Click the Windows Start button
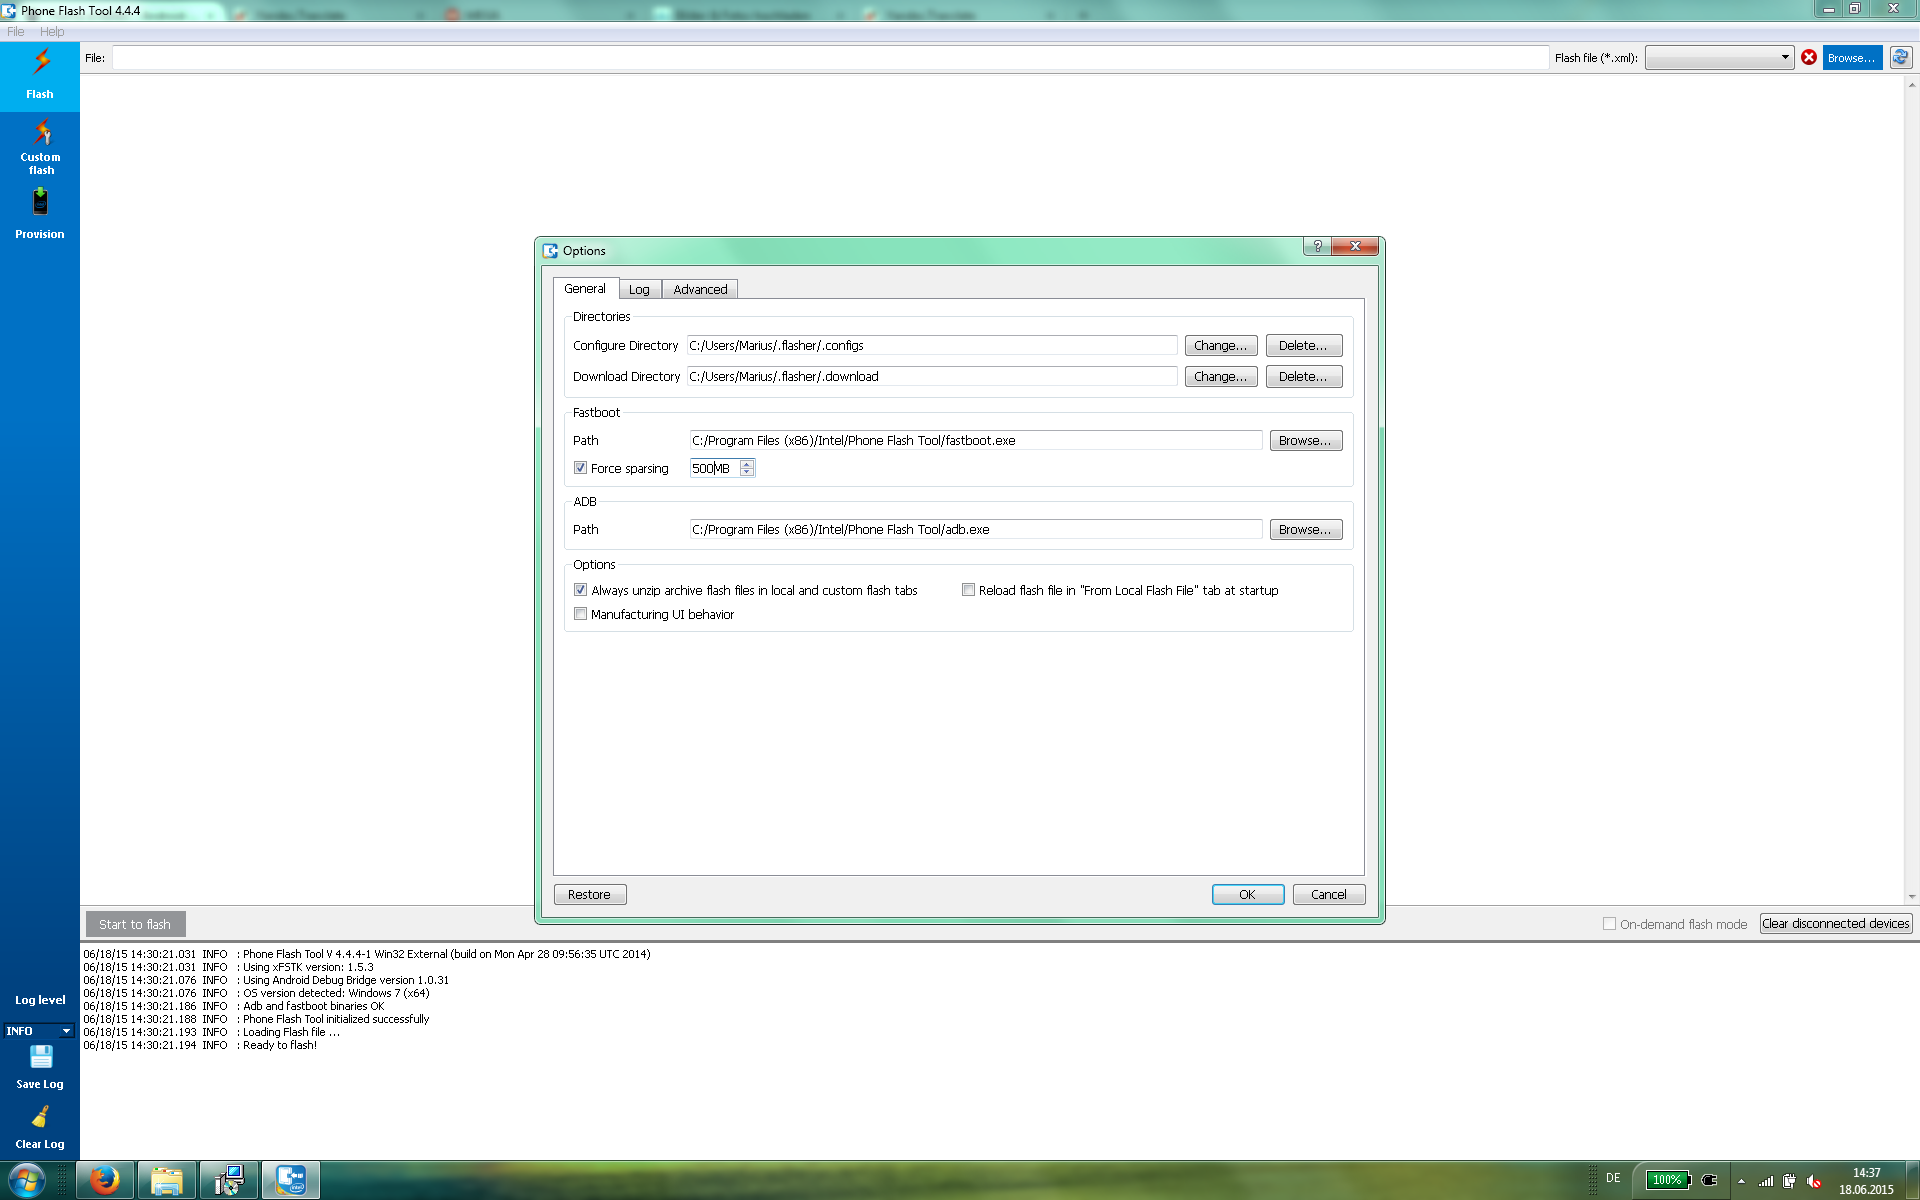Screen dimensions: 1920x1200 [x=27, y=1180]
